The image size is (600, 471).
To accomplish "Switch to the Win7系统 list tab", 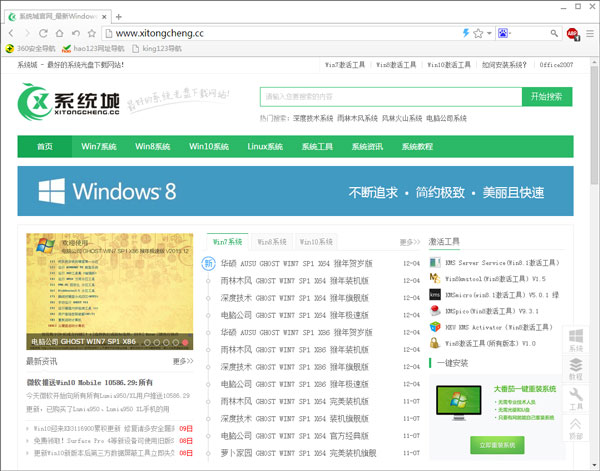I will click(x=227, y=242).
